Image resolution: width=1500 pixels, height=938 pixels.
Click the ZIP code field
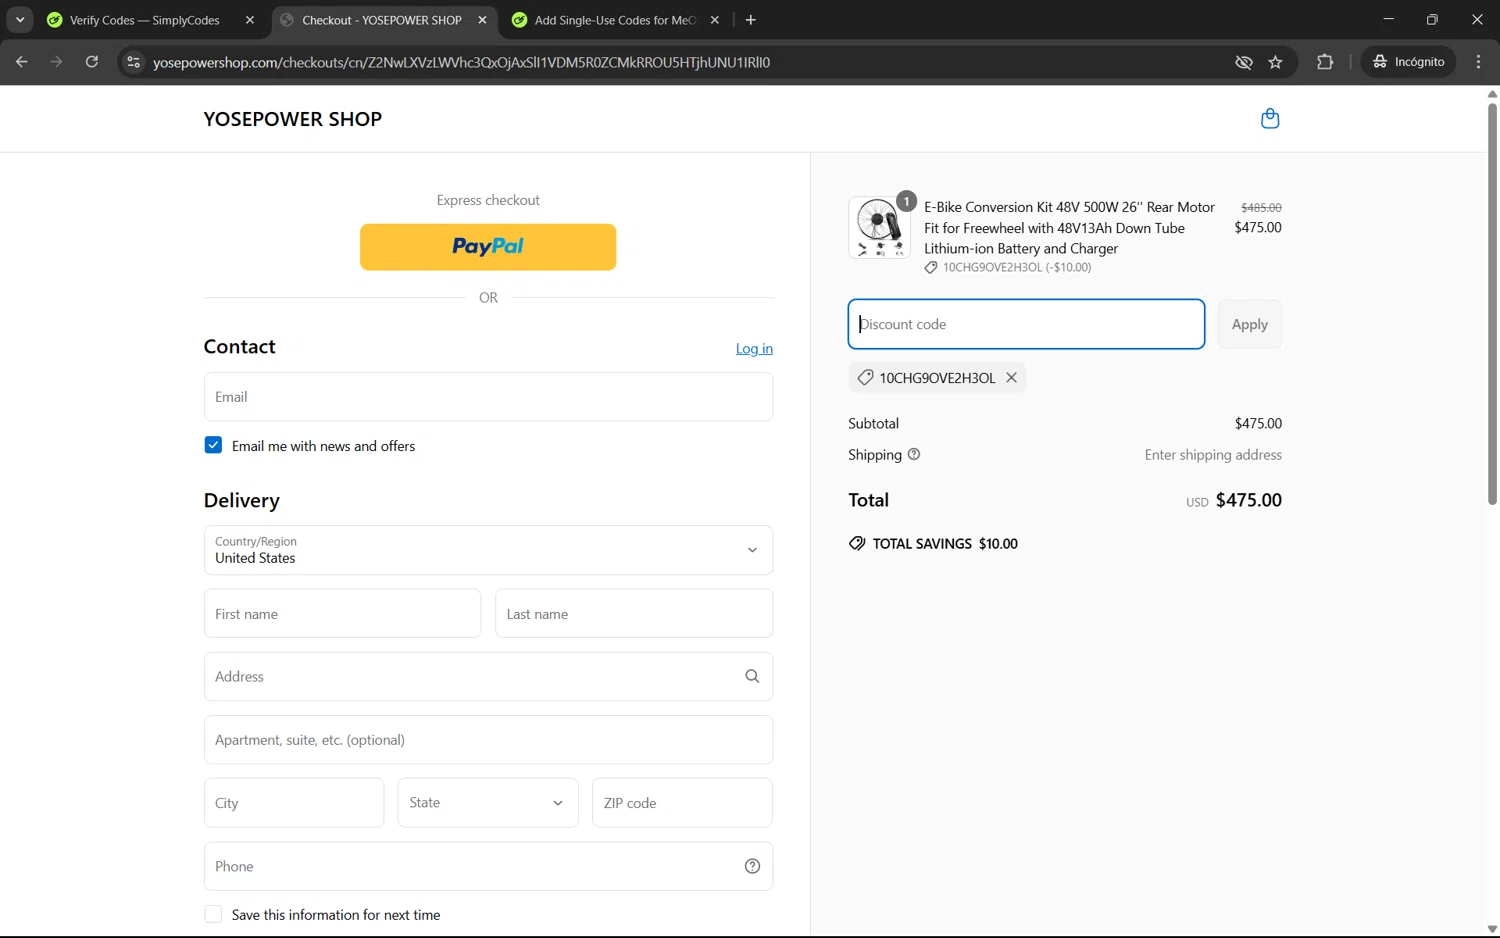tap(682, 803)
